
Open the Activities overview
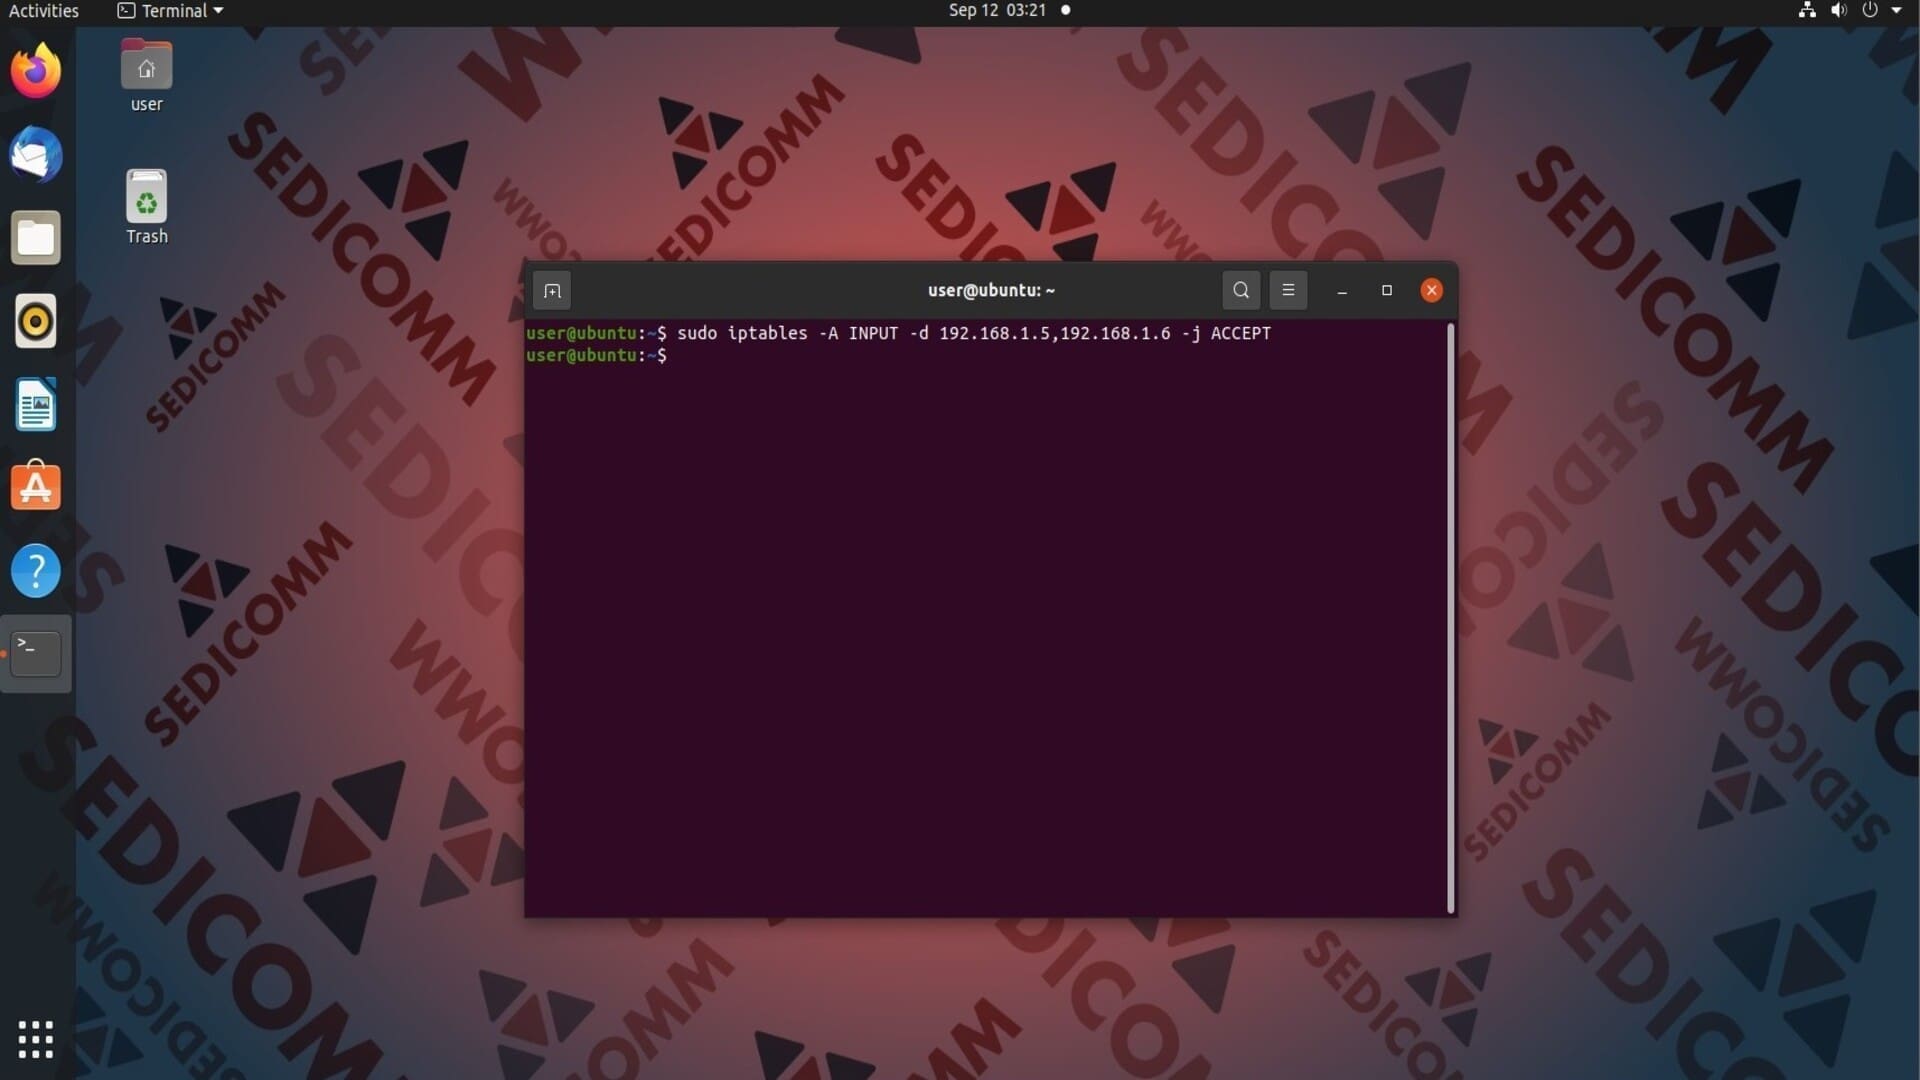click(44, 11)
